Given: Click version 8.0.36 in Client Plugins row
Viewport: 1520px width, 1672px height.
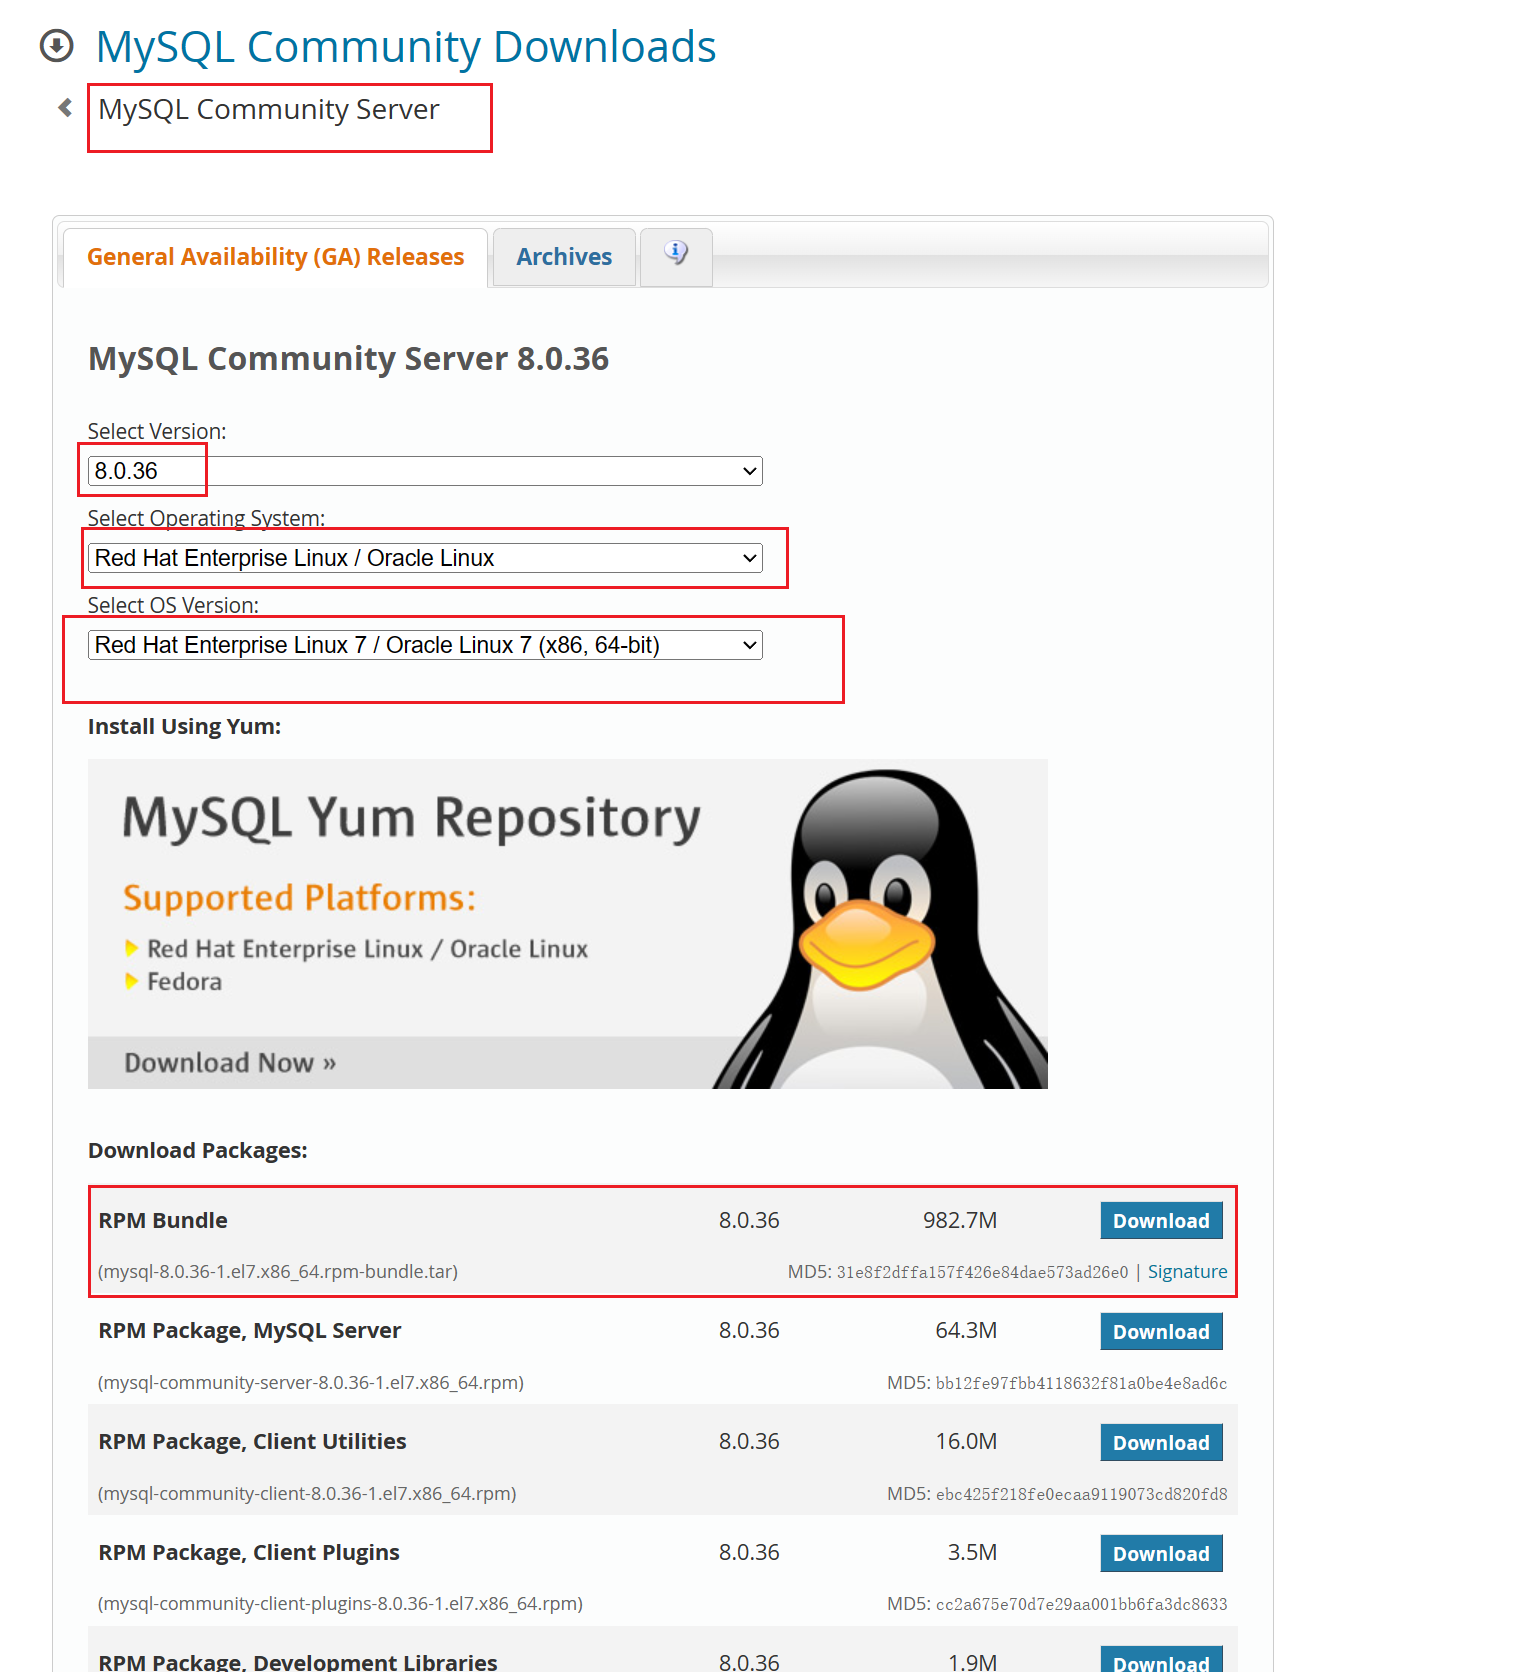Looking at the screenshot, I should 749,1553.
